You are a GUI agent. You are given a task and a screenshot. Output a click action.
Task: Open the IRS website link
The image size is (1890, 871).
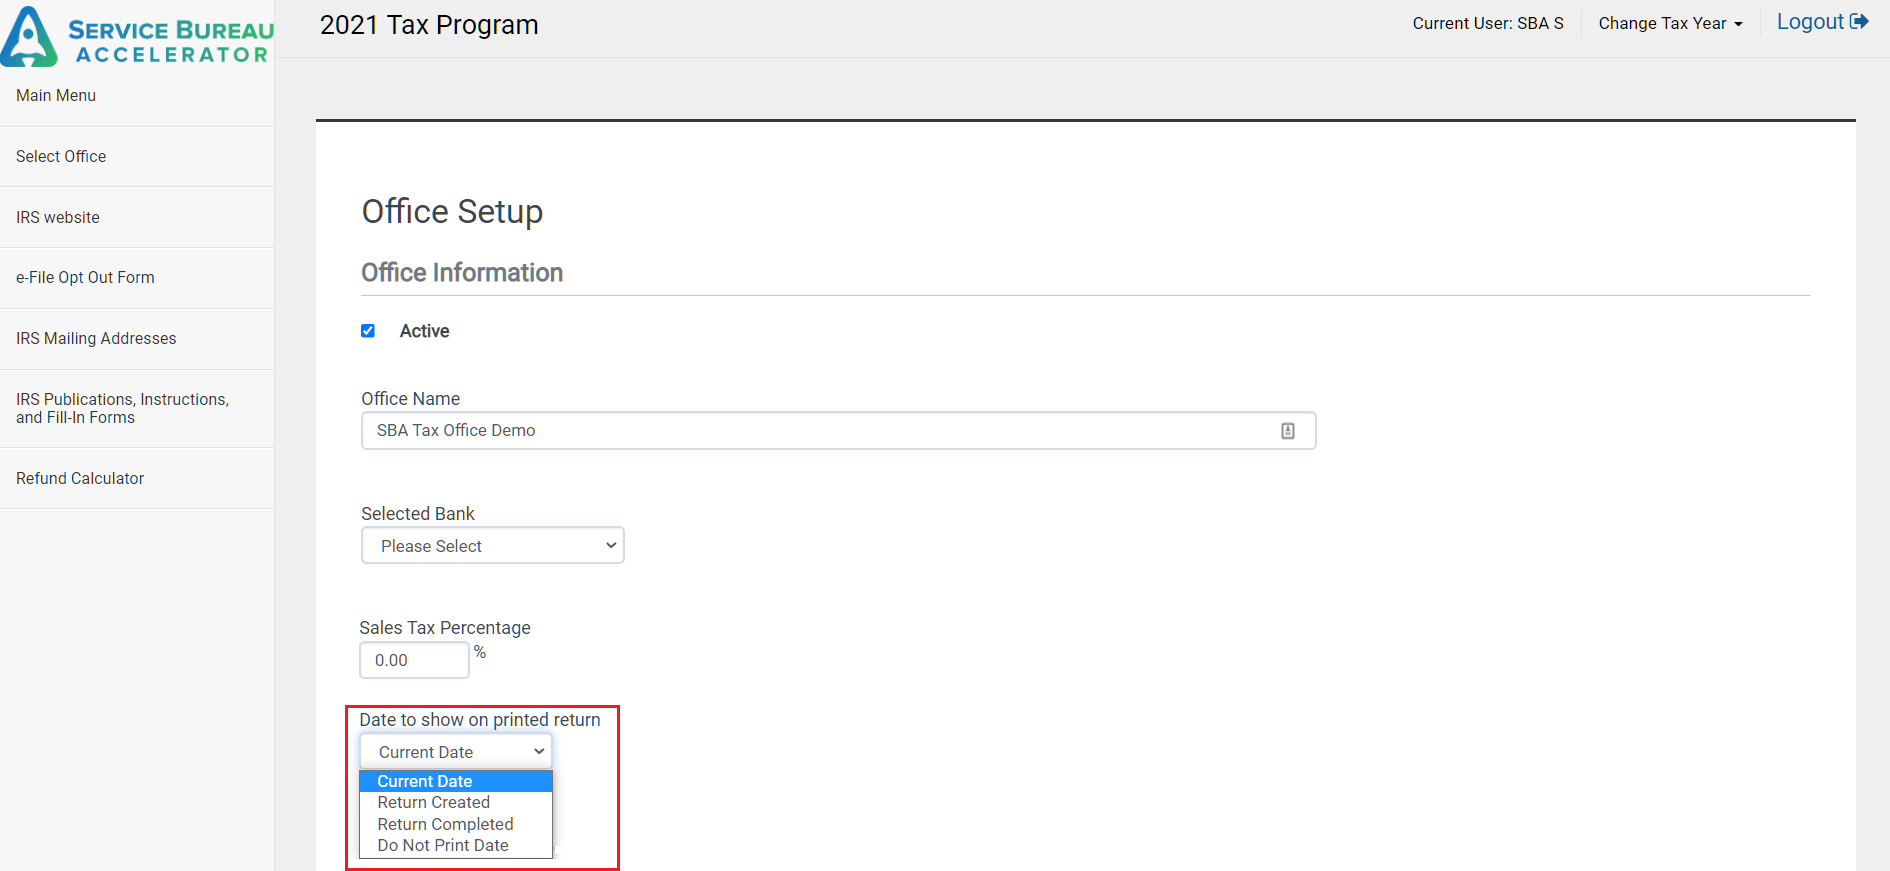(58, 218)
